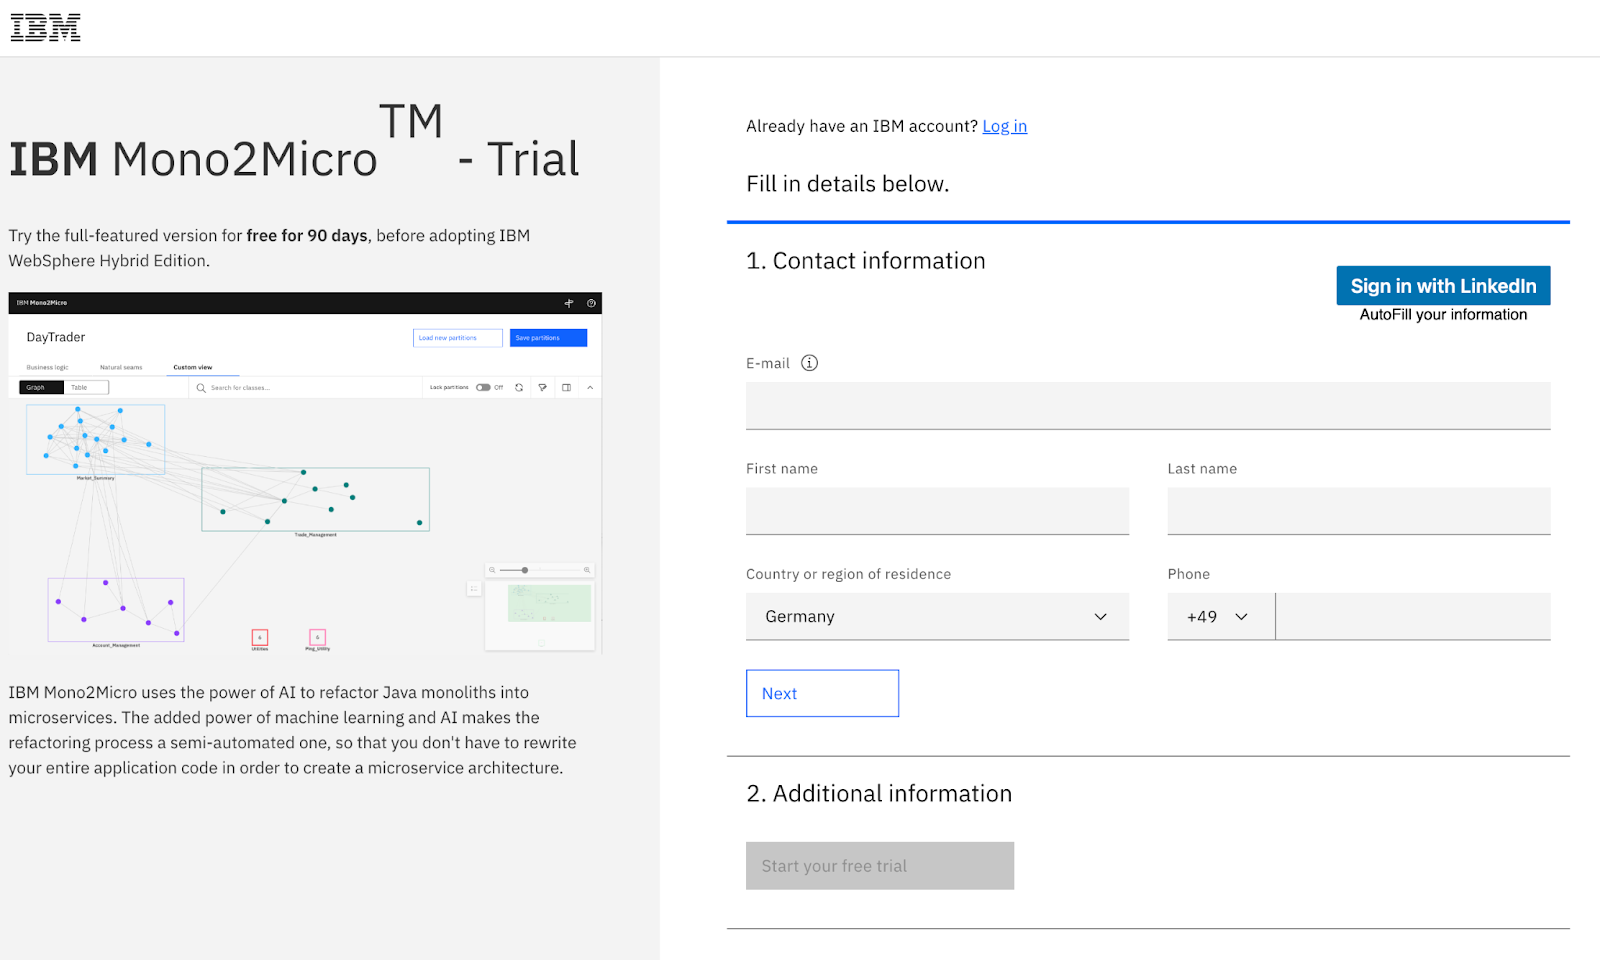
Task: Switch to Table view in preview
Action: pyautogui.click(x=80, y=388)
